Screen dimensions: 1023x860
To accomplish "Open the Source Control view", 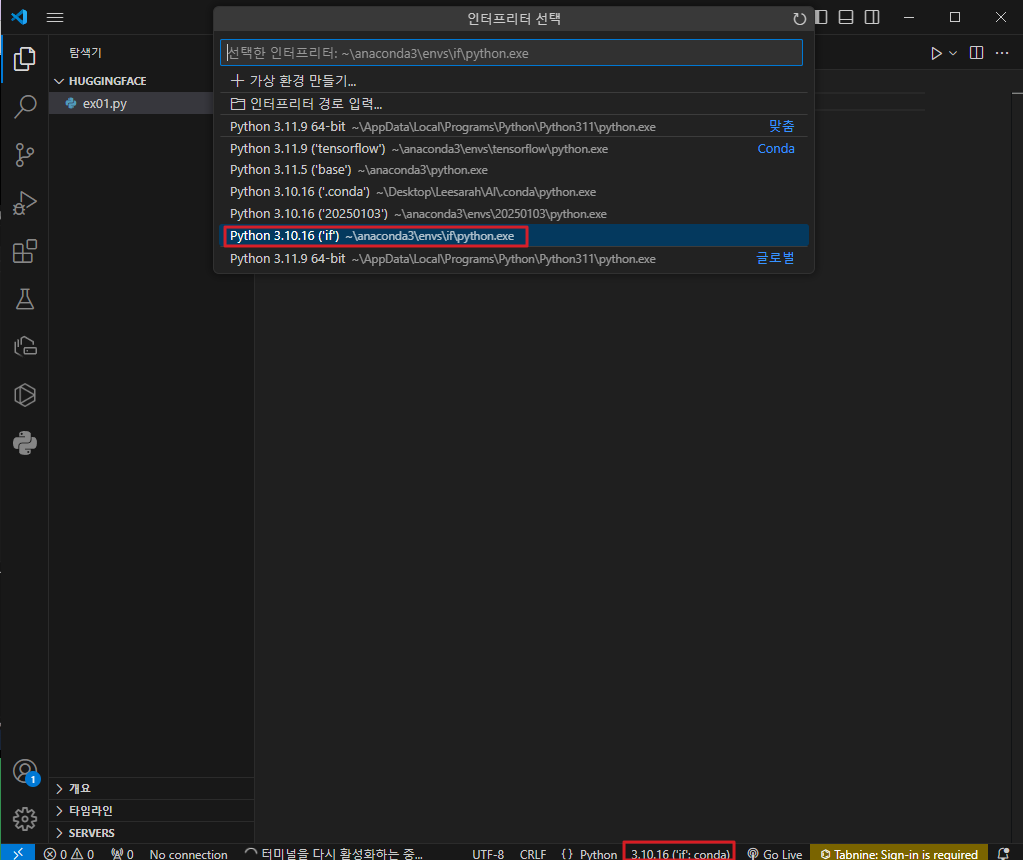I will pyautogui.click(x=25, y=155).
